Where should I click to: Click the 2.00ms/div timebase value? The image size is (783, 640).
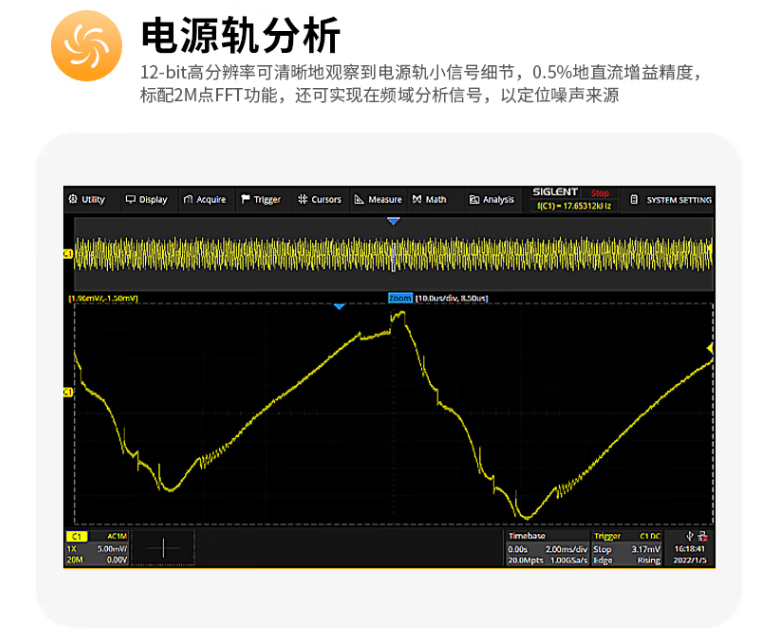[566, 549]
